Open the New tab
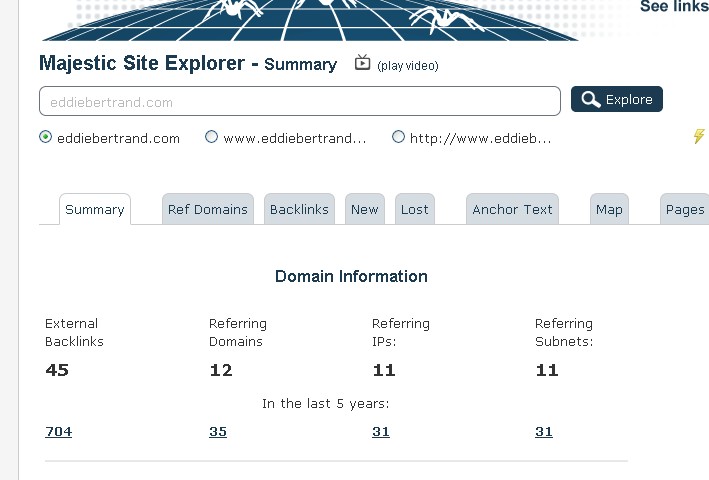 [x=365, y=209]
